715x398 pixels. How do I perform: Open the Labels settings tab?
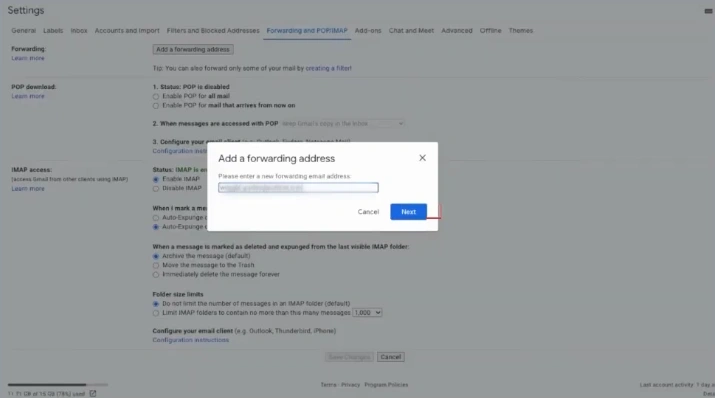[x=53, y=31]
